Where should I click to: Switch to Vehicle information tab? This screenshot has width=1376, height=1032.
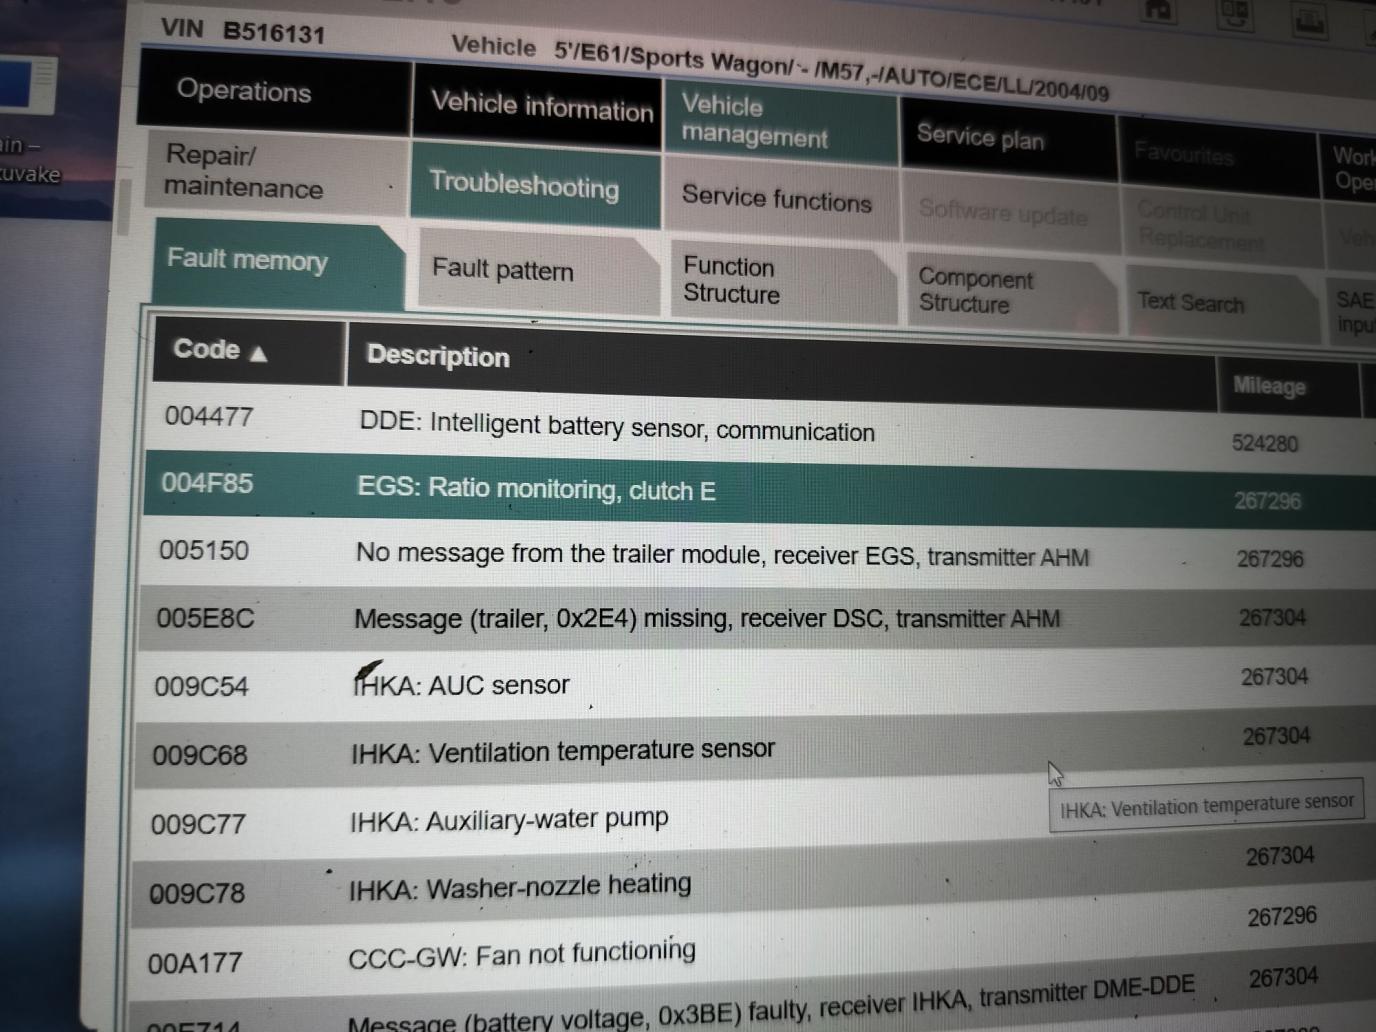pos(541,106)
